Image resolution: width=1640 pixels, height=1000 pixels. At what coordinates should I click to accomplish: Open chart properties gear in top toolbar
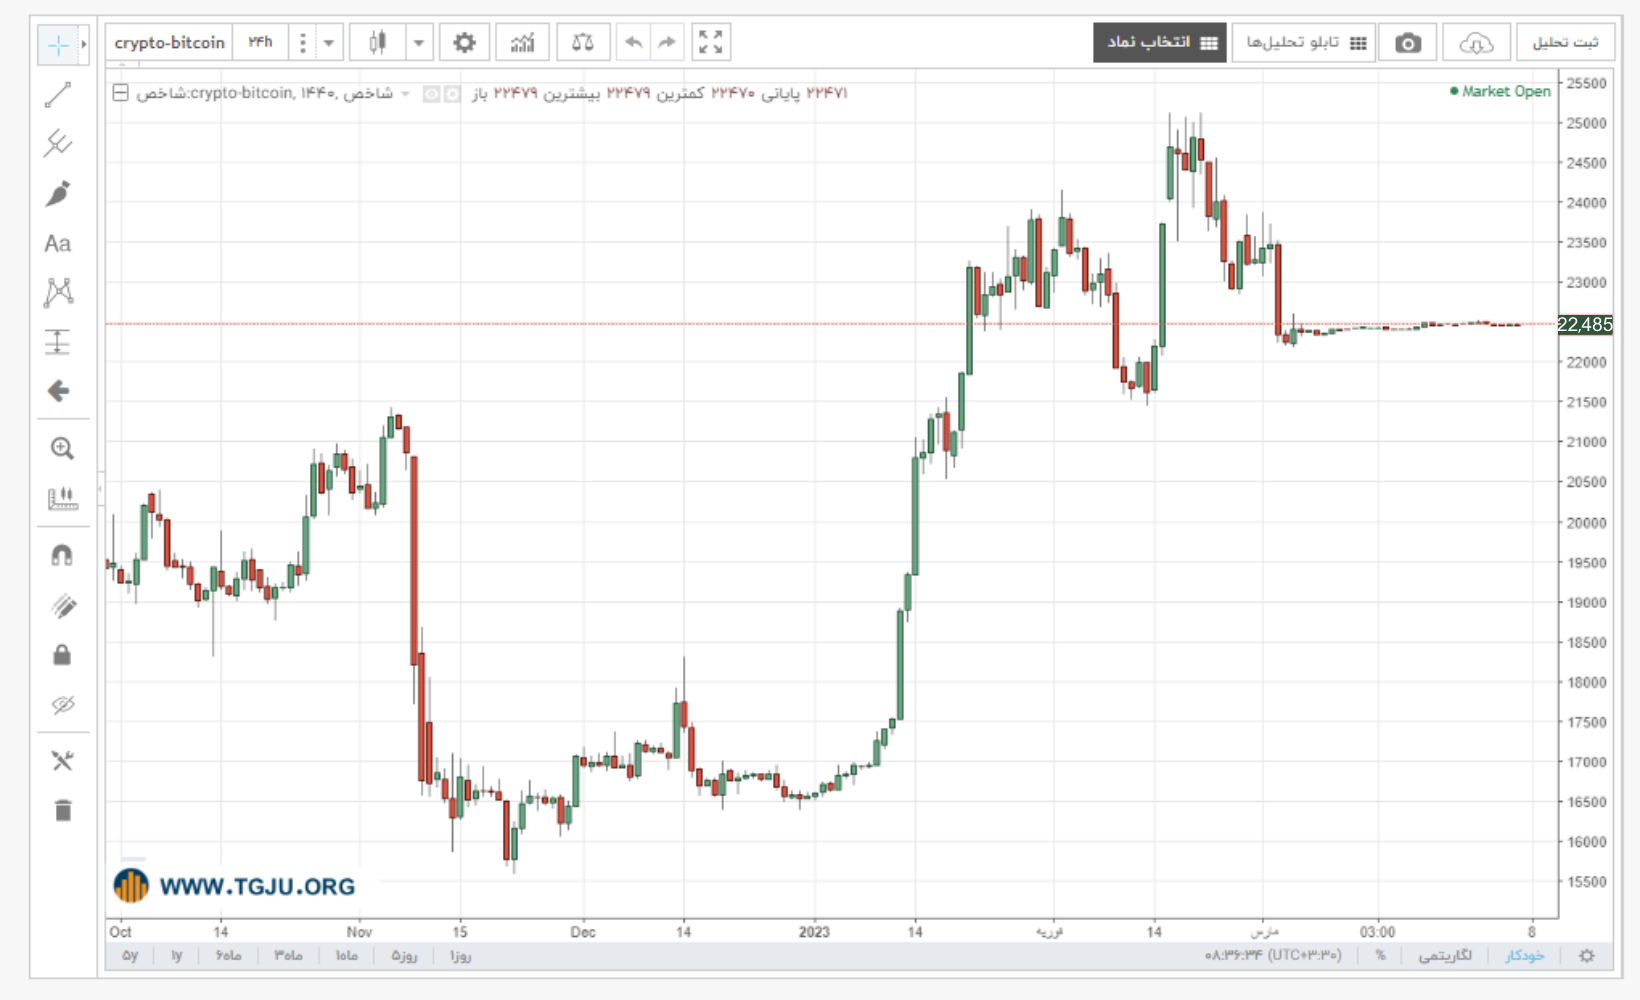click(x=465, y=43)
